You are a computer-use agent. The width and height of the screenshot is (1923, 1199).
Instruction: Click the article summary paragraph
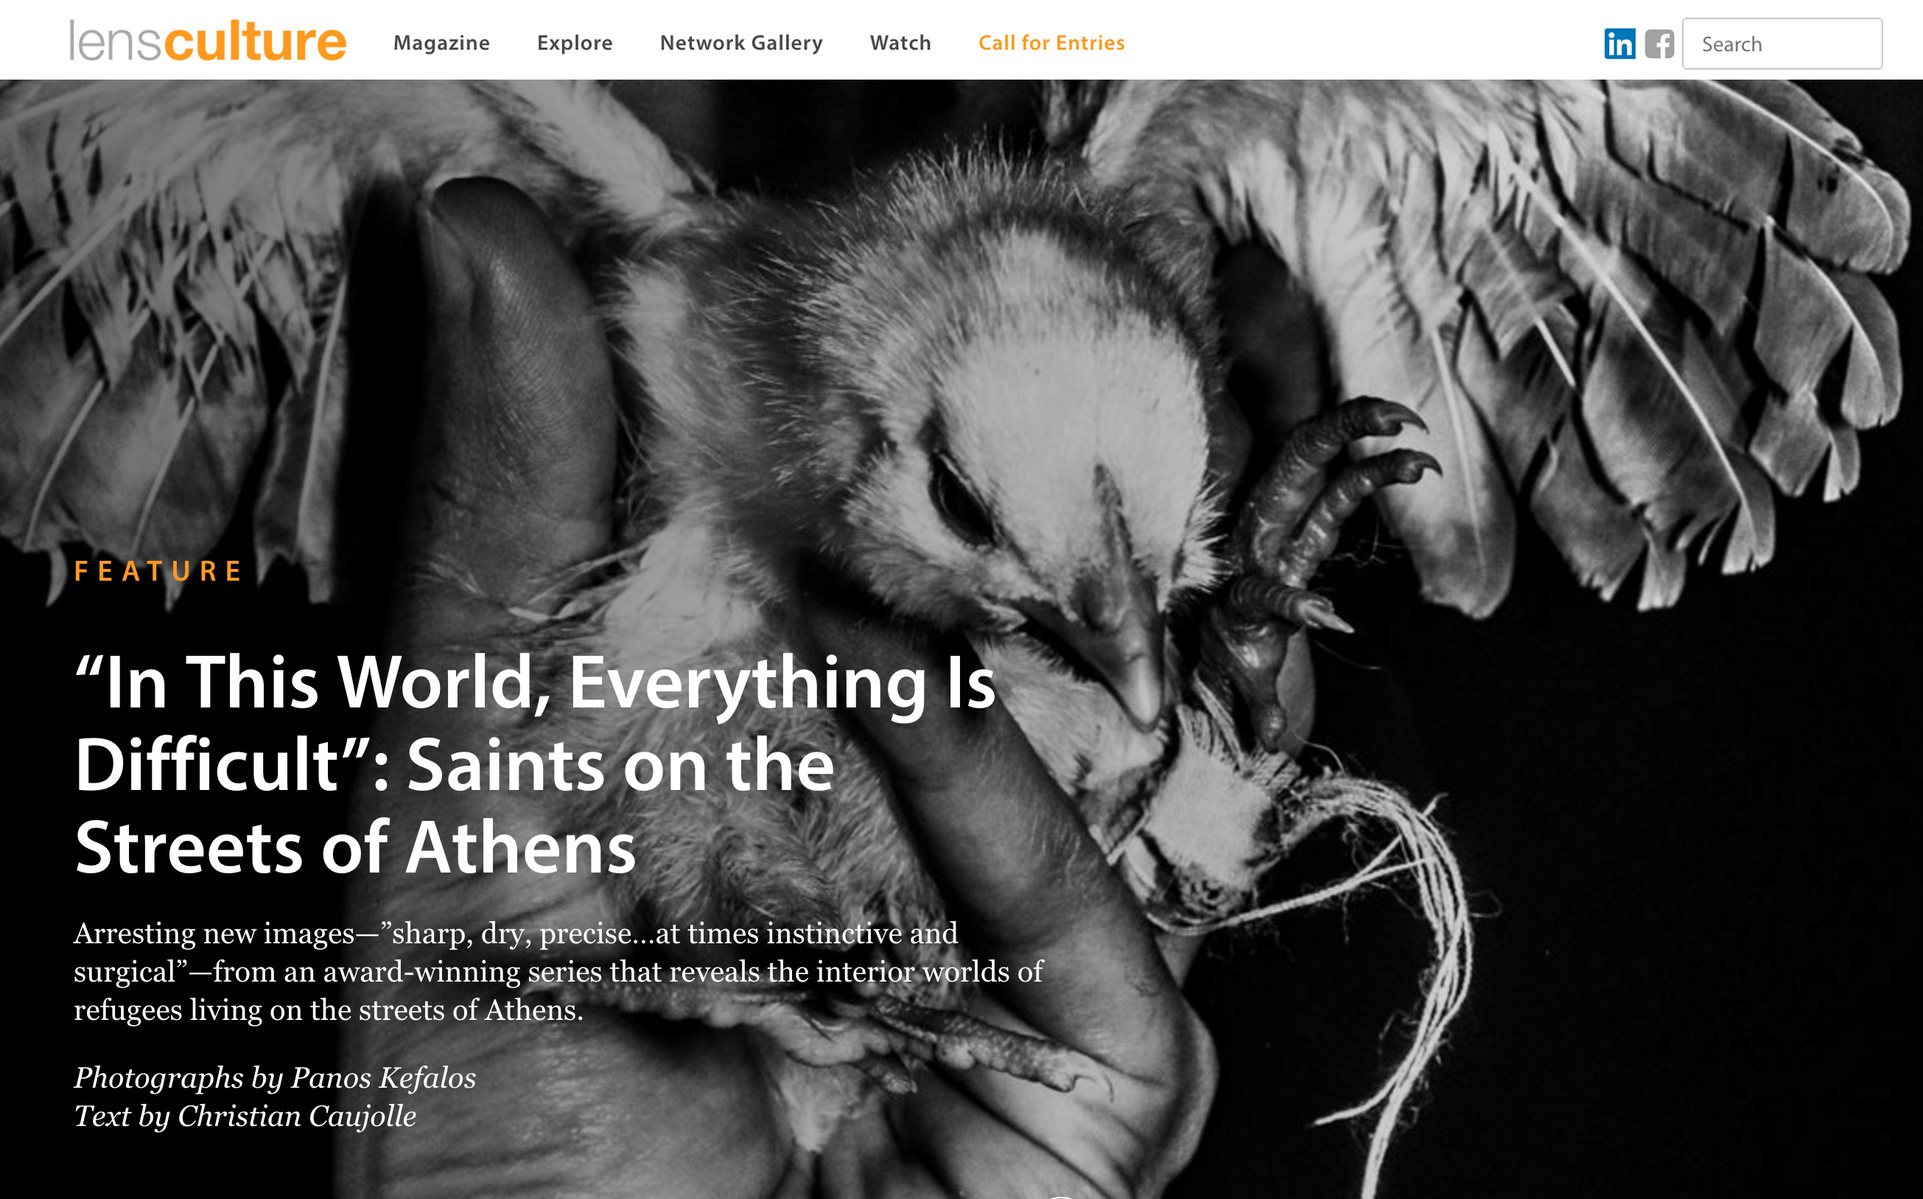pyautogui.click(x=558, y=971)
